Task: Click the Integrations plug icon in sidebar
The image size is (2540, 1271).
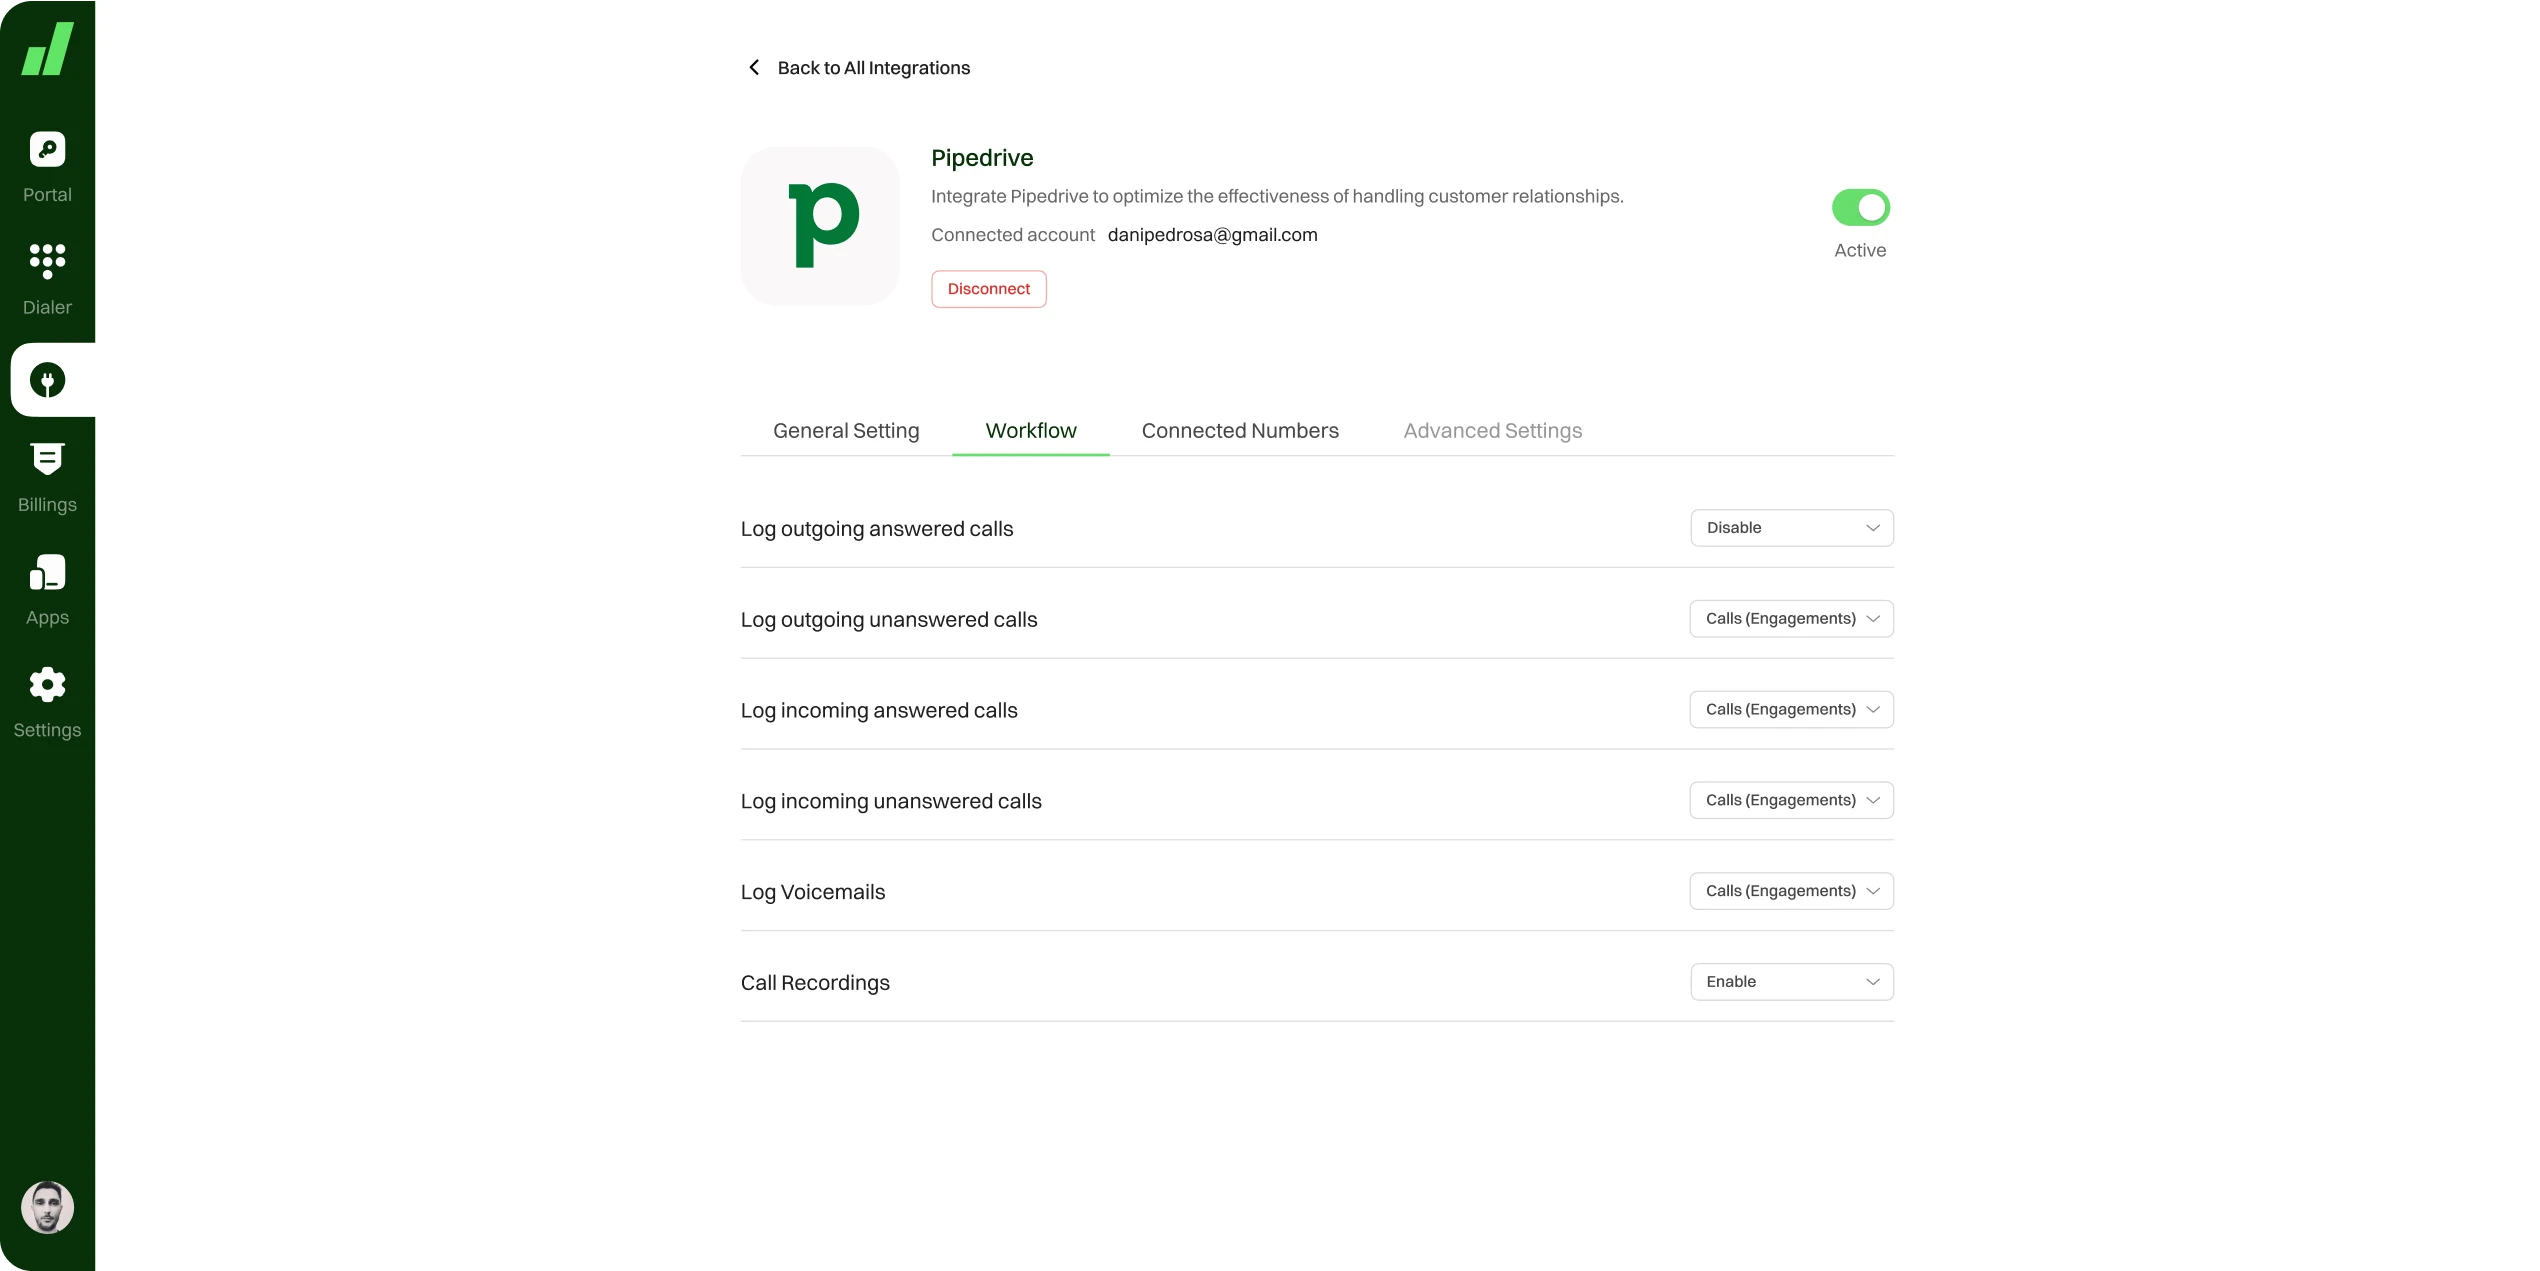Action: (x=47, y=380)
